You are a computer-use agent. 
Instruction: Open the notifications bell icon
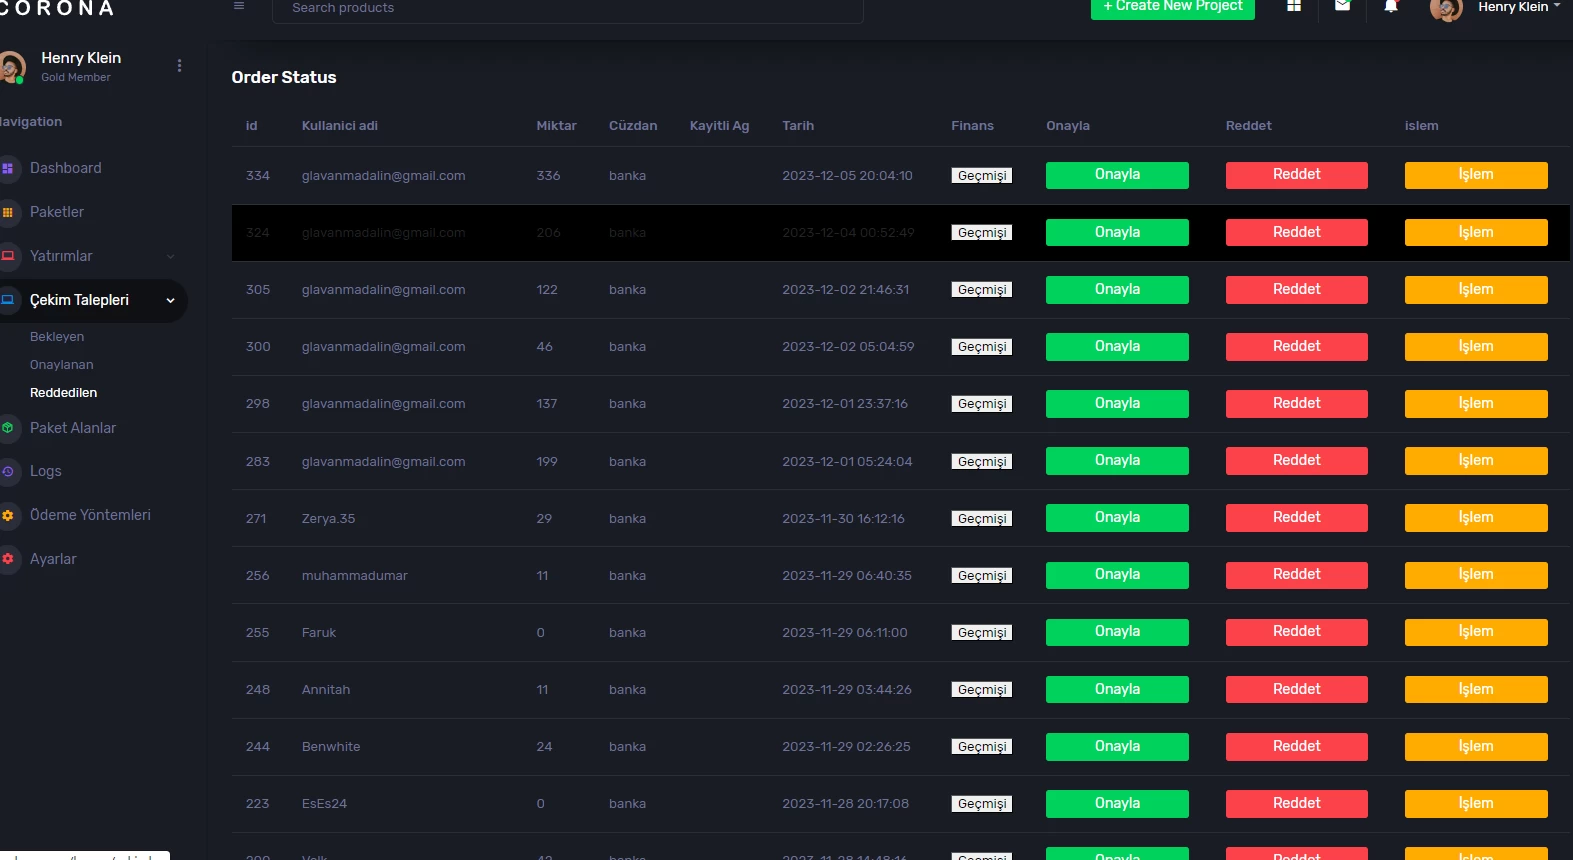pyautogui.click(x=1390, y=6)
